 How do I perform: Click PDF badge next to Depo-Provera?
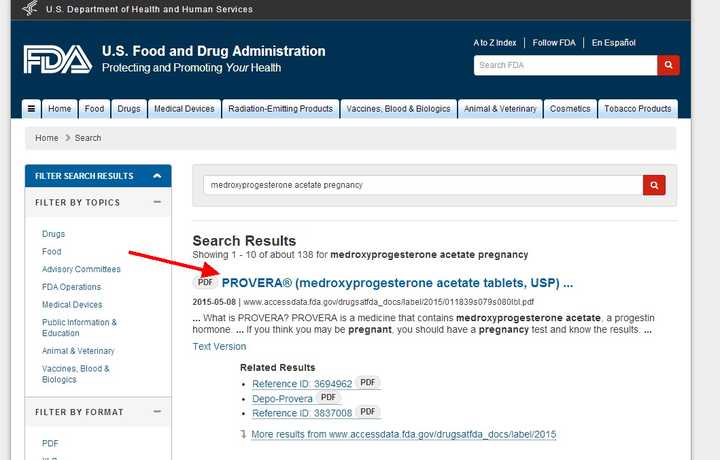coord(328,397)
